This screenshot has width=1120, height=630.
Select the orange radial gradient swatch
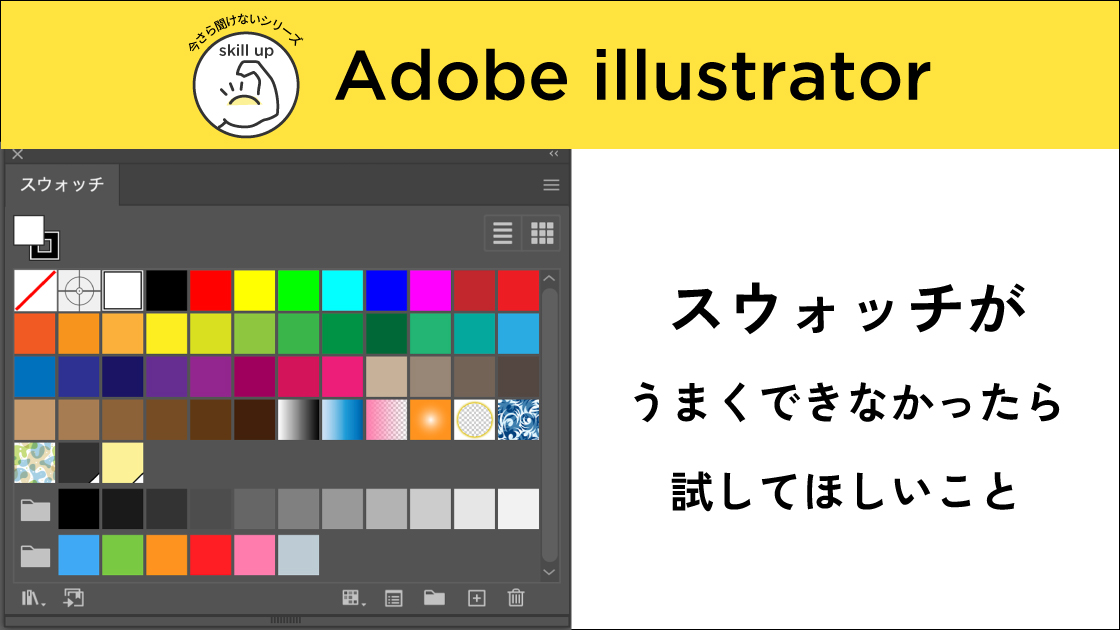click(430, 419)
